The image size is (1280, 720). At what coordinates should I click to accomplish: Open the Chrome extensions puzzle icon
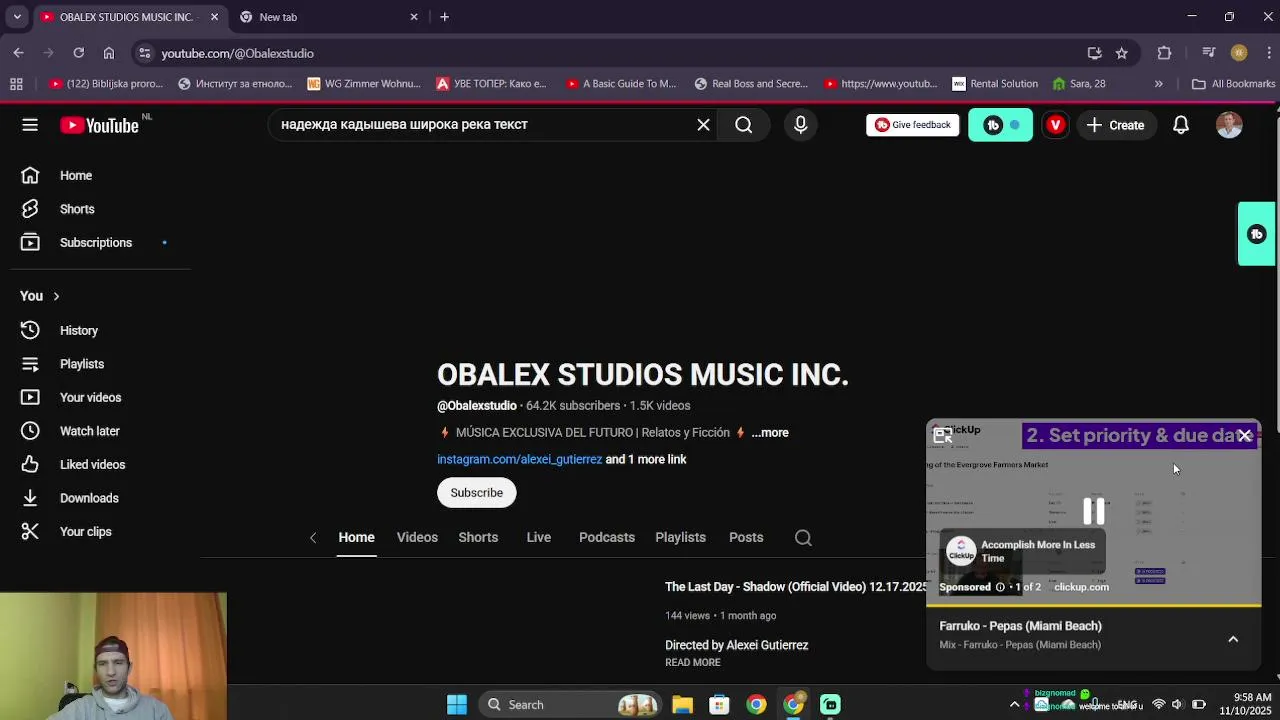pyautogui.click(x=1164, y=53)
